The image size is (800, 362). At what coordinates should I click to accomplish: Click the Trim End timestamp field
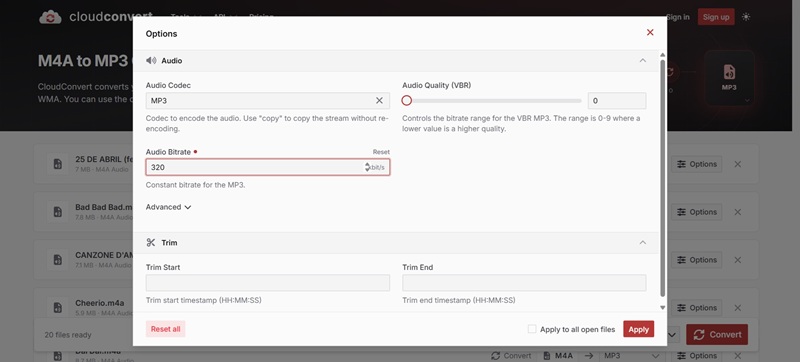tap(524, 283)
